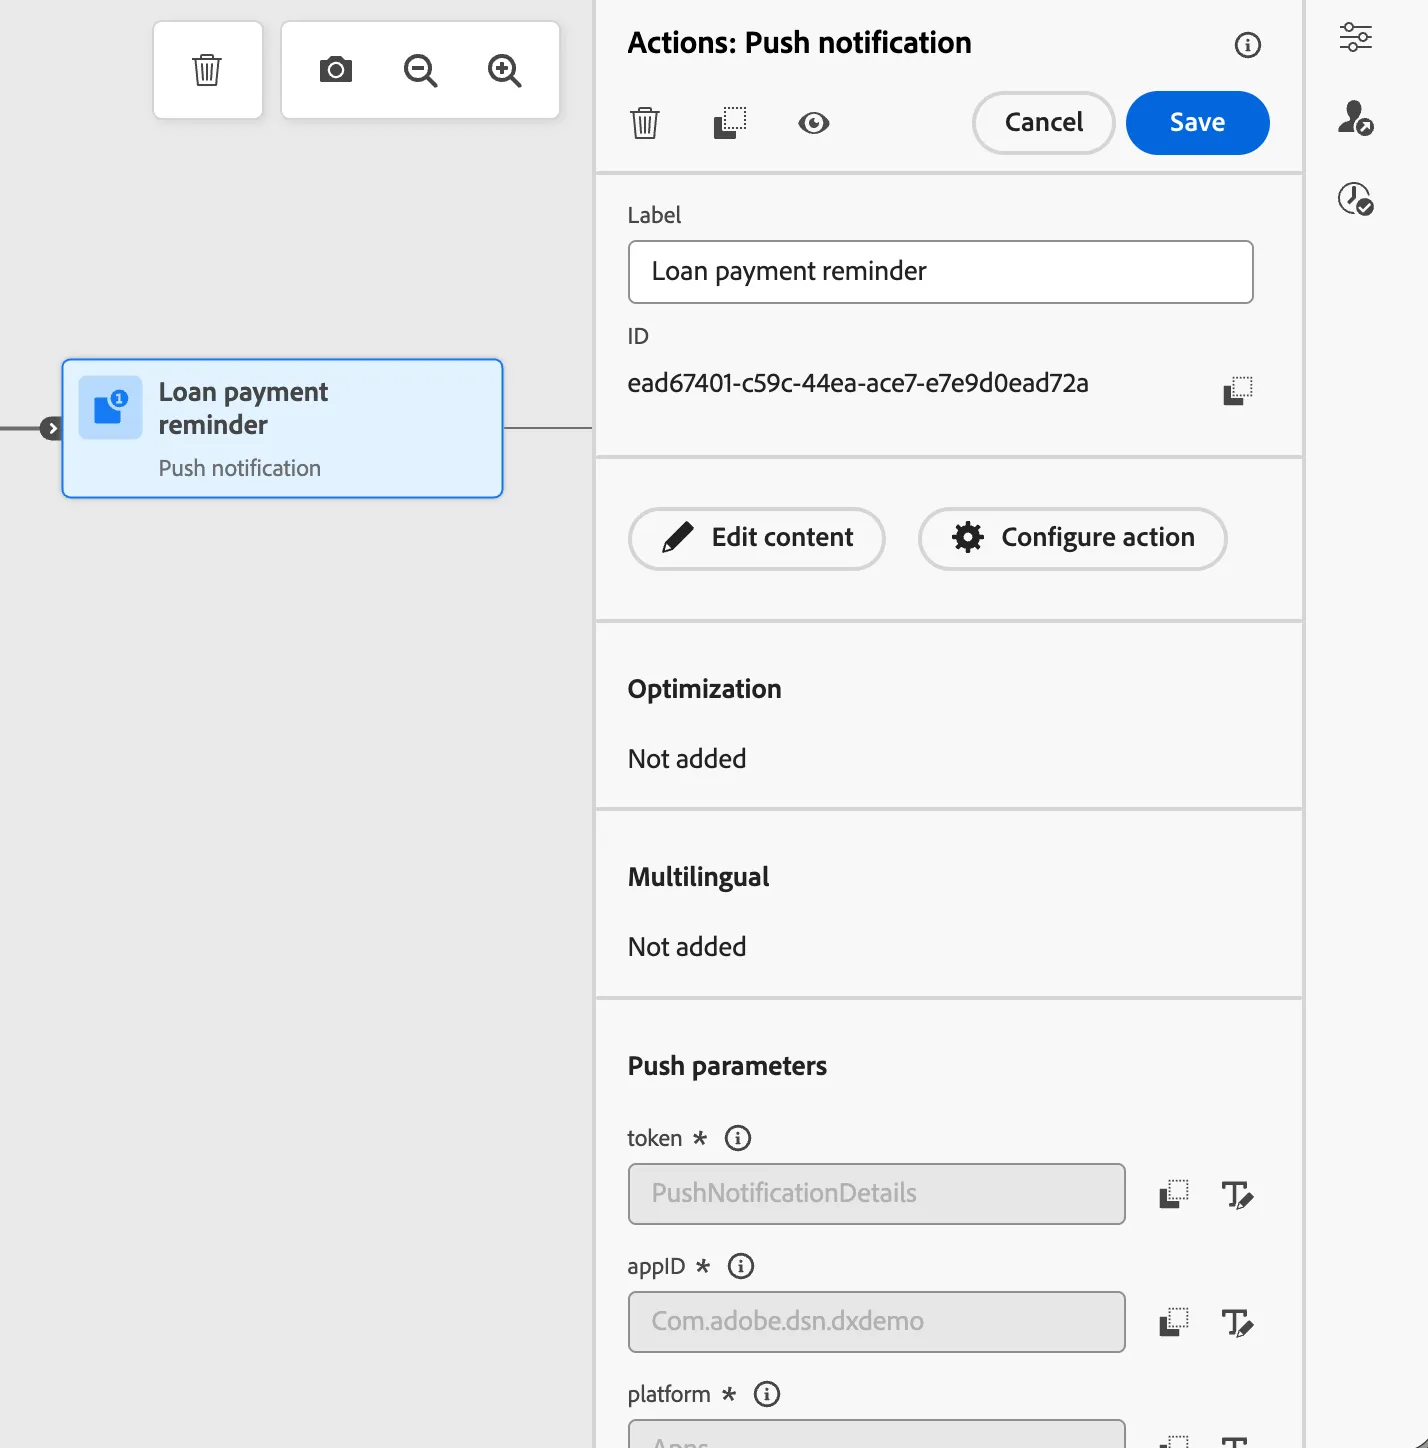This screenshot has height=1448, width=1428.
Task: Click Not added under Optimization
Action: click(x=687, y=759)
